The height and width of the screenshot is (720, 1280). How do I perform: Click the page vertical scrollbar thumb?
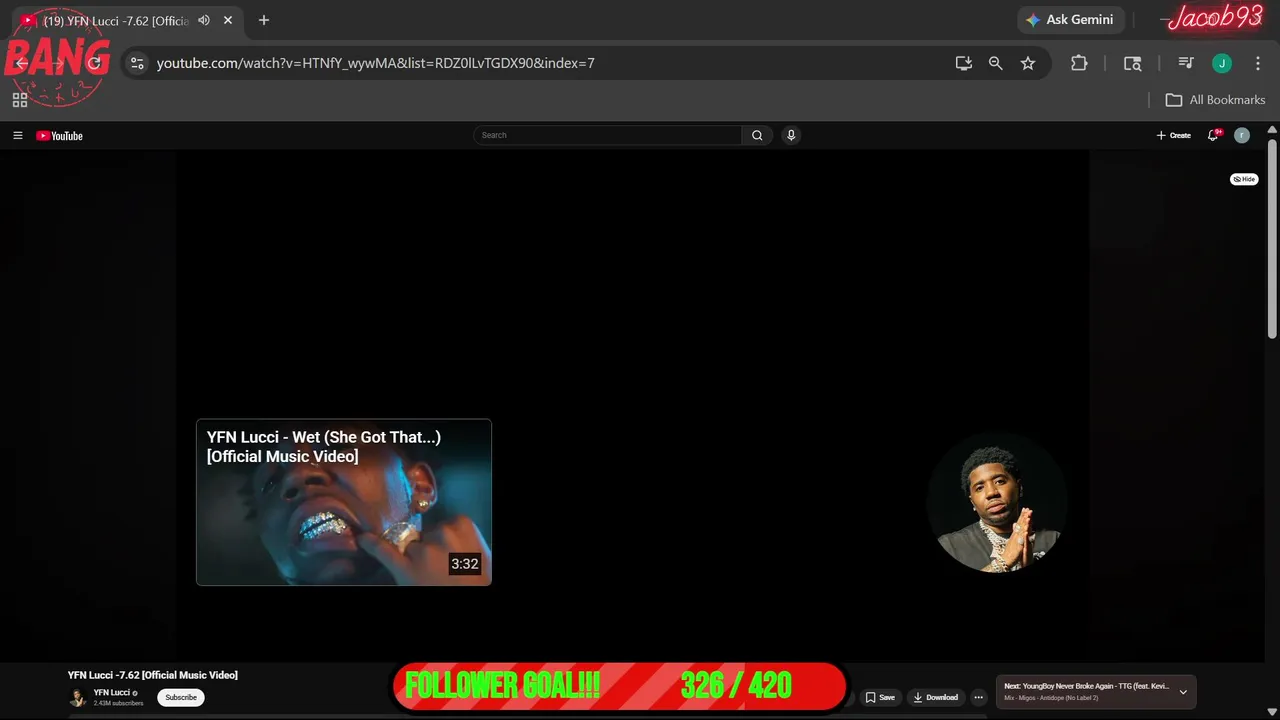(x=1272, y=238)
